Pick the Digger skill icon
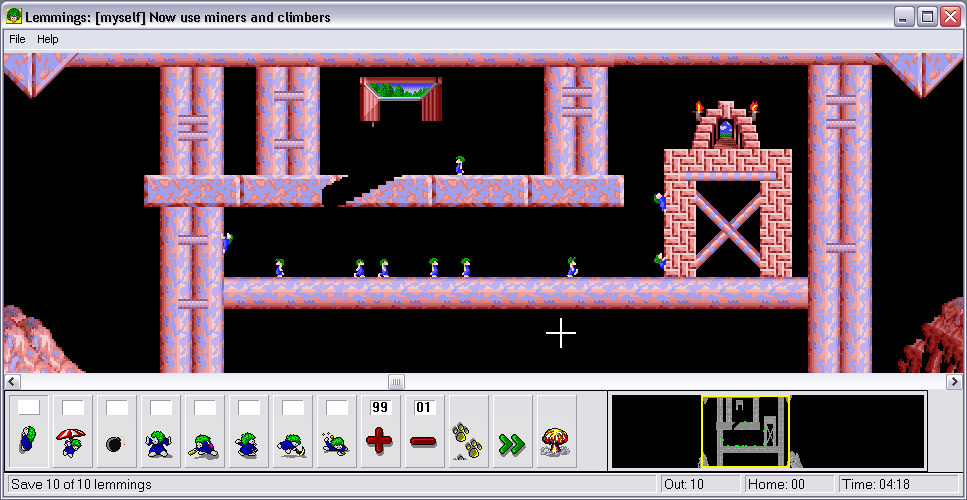Screen dimensions: 967x500 click(x=336, y=432)
